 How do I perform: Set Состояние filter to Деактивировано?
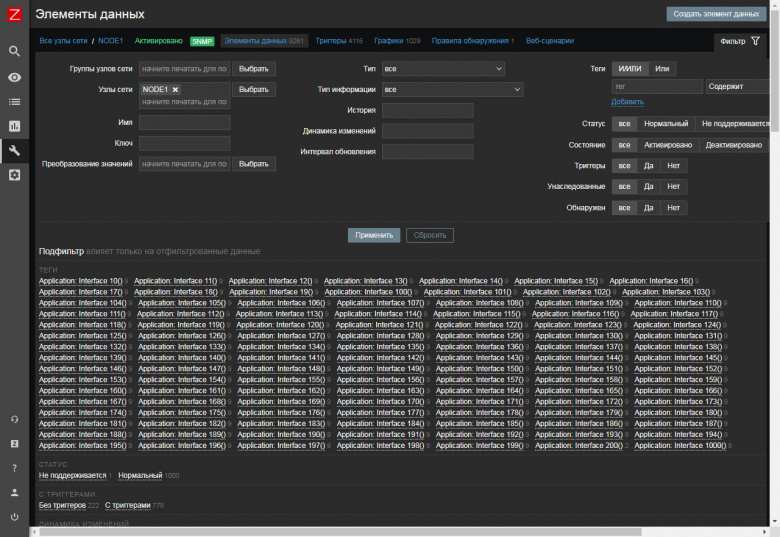734,145
